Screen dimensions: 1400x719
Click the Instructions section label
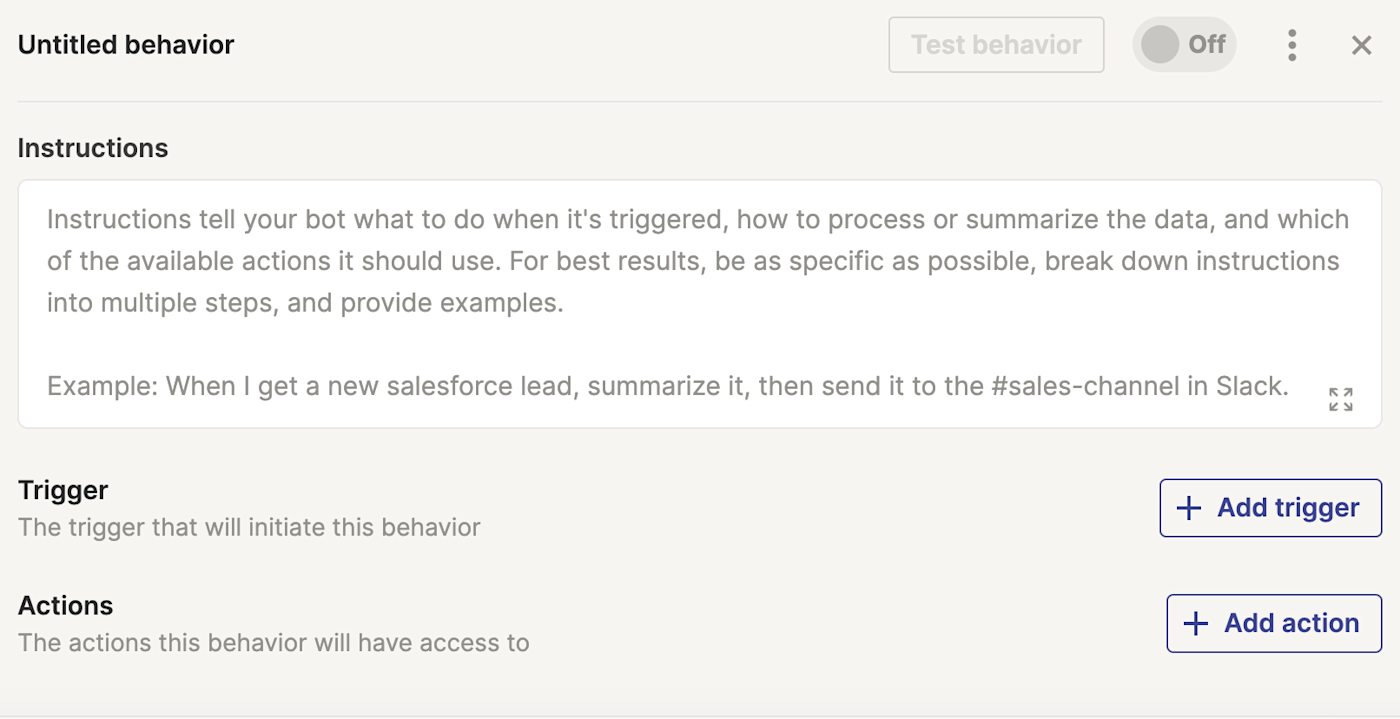pyautogui.click(x=93, y=148)
